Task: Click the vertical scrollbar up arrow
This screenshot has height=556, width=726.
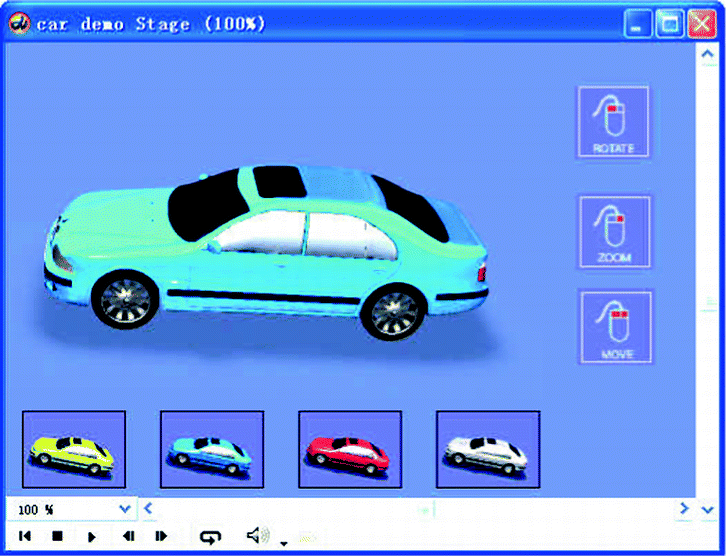Action: coord(707,54)
